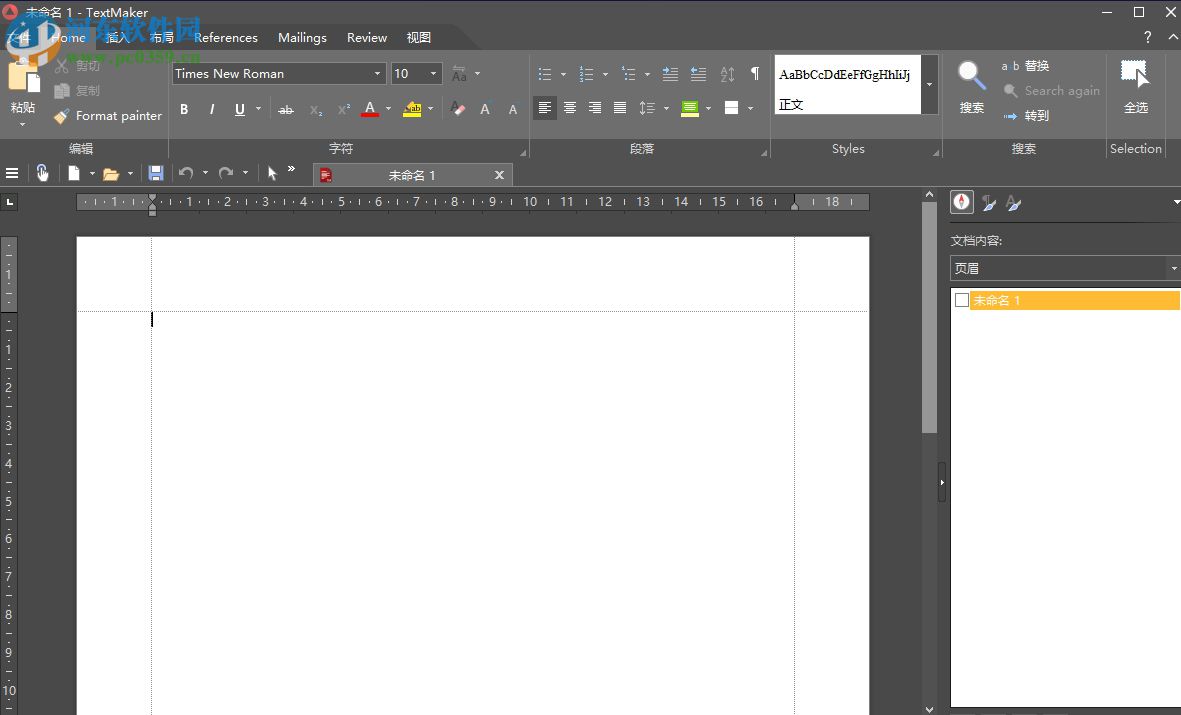Click the search magnifier icon
The width and height of the screenshot is (1181, 715).
point(971,76)
